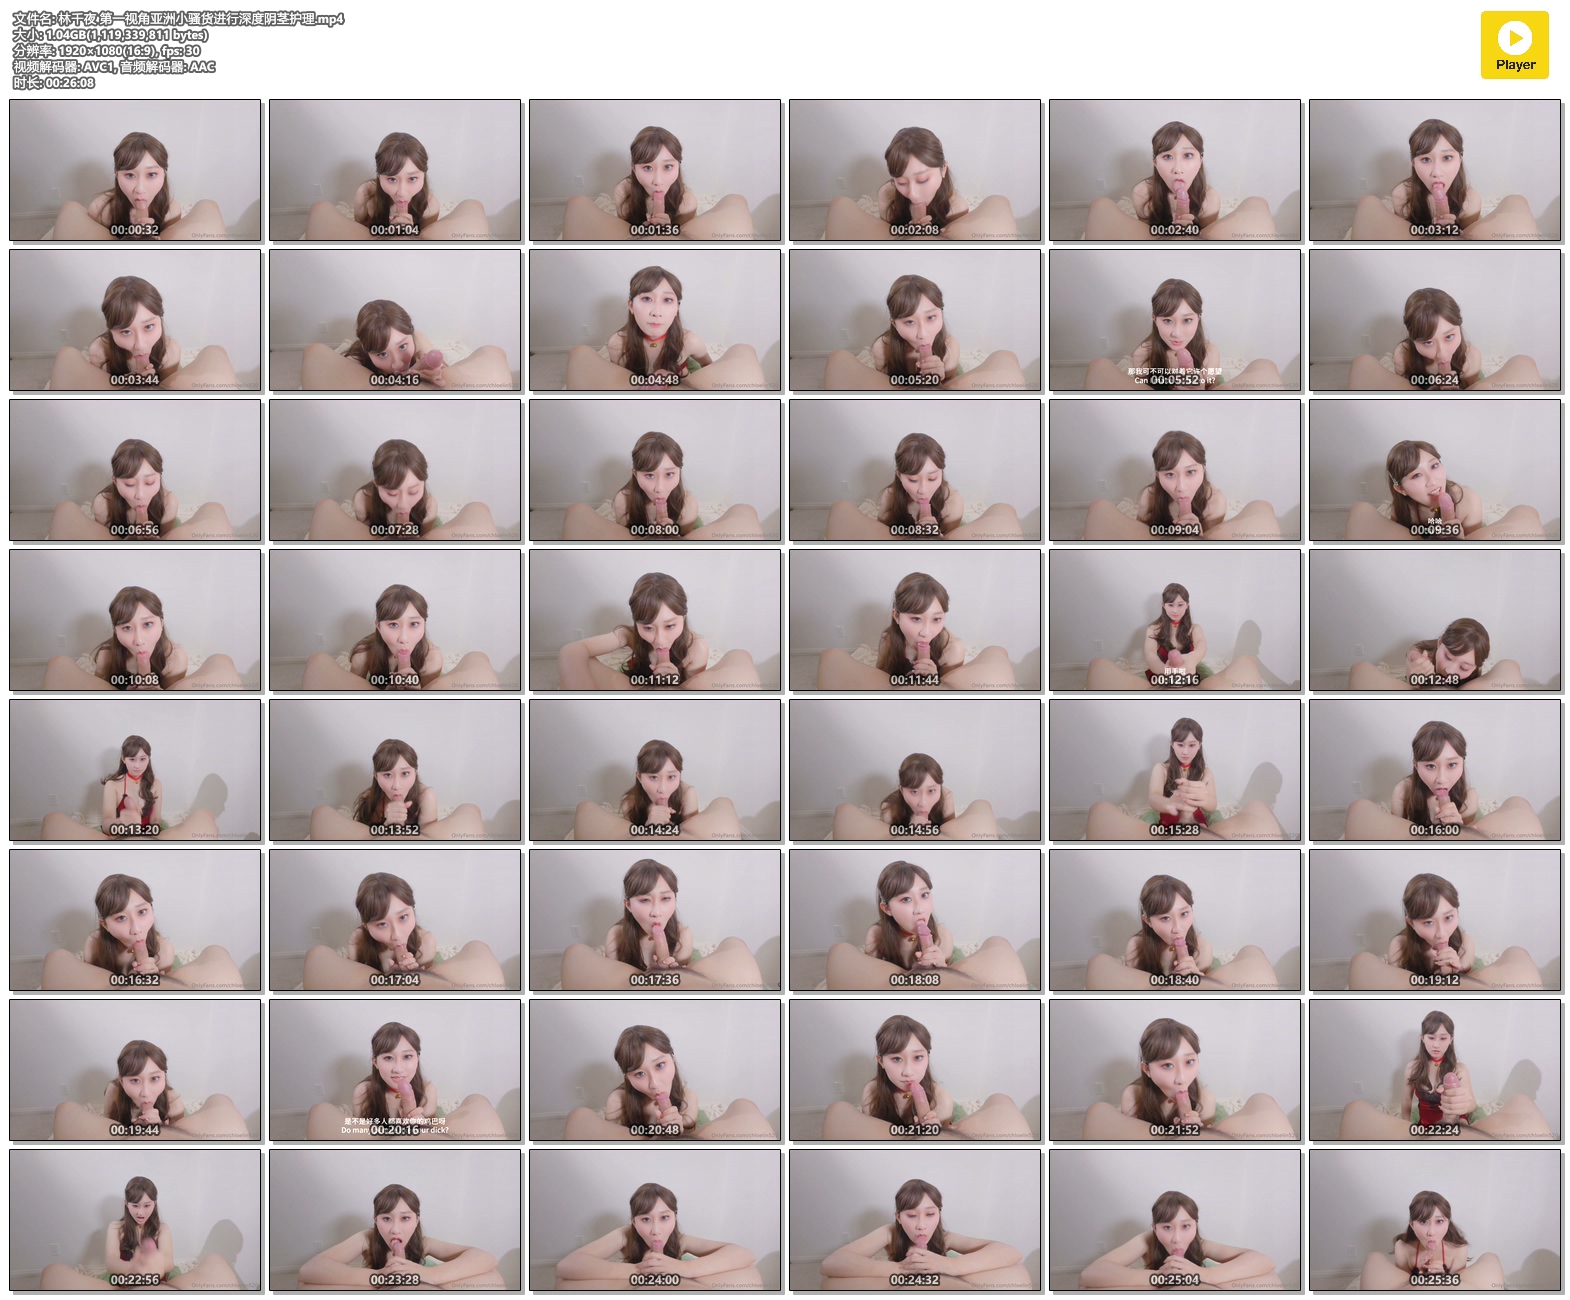This screenshot has height=1300, width=1570.
Task: Select the thumbnail timestamped 00:09:36
Action: pyautogui.click(x=1434, y=470)
